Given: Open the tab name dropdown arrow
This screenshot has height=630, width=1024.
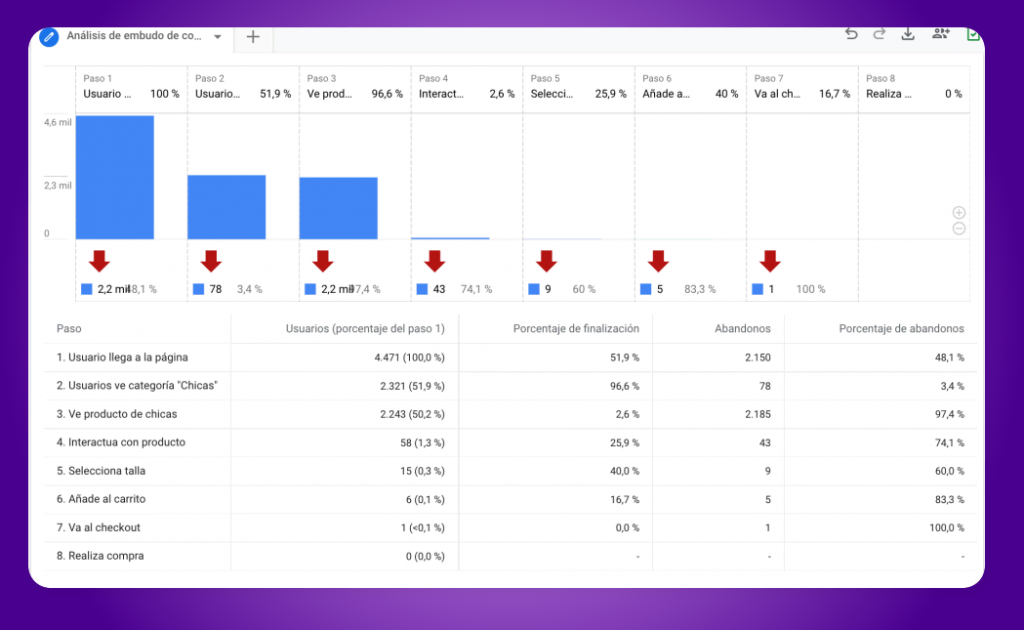Looking at the screenshot, I should (x=216, y=36).
